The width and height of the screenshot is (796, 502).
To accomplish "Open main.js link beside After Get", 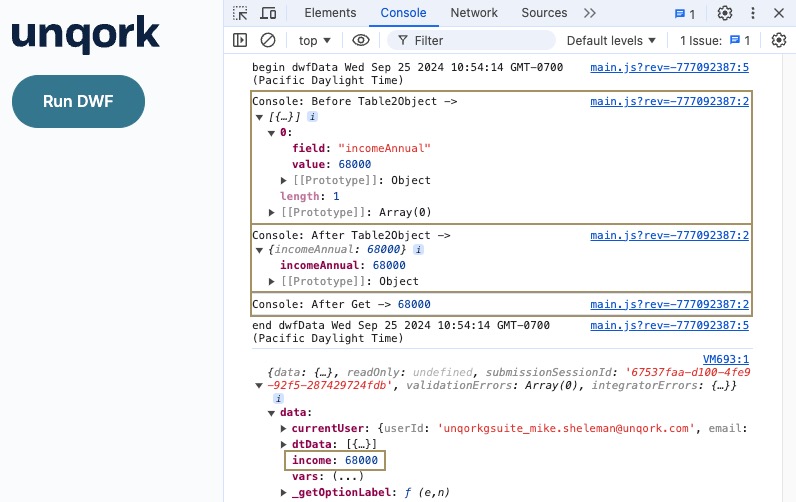I will coord(669,304).
